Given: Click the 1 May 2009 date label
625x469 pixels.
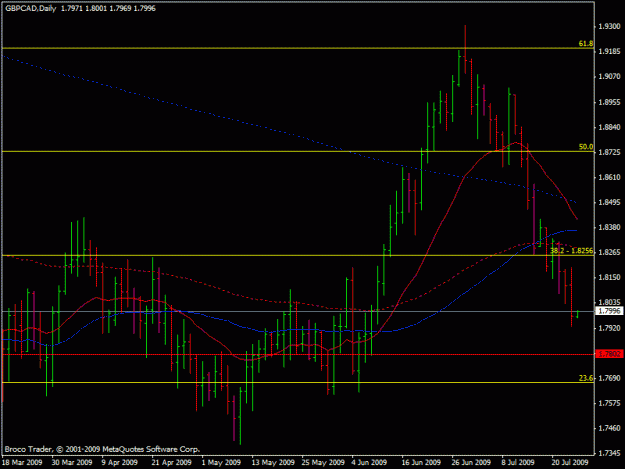Looking at the screenshot, I should (221, 462).
